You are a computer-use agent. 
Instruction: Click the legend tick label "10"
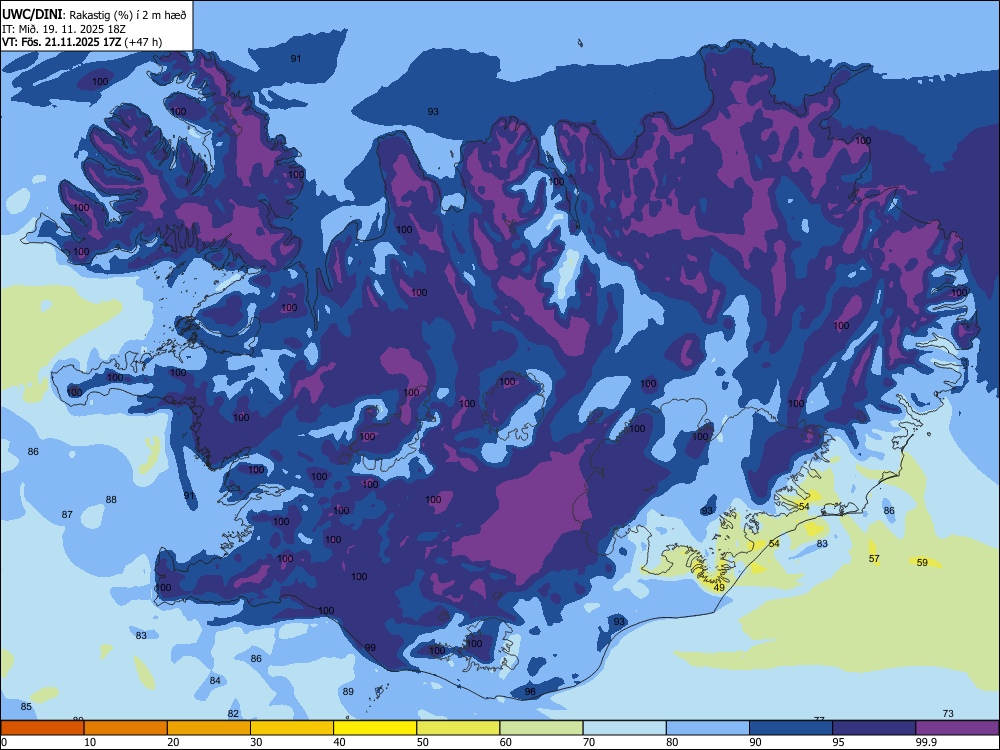pos(90,742)
